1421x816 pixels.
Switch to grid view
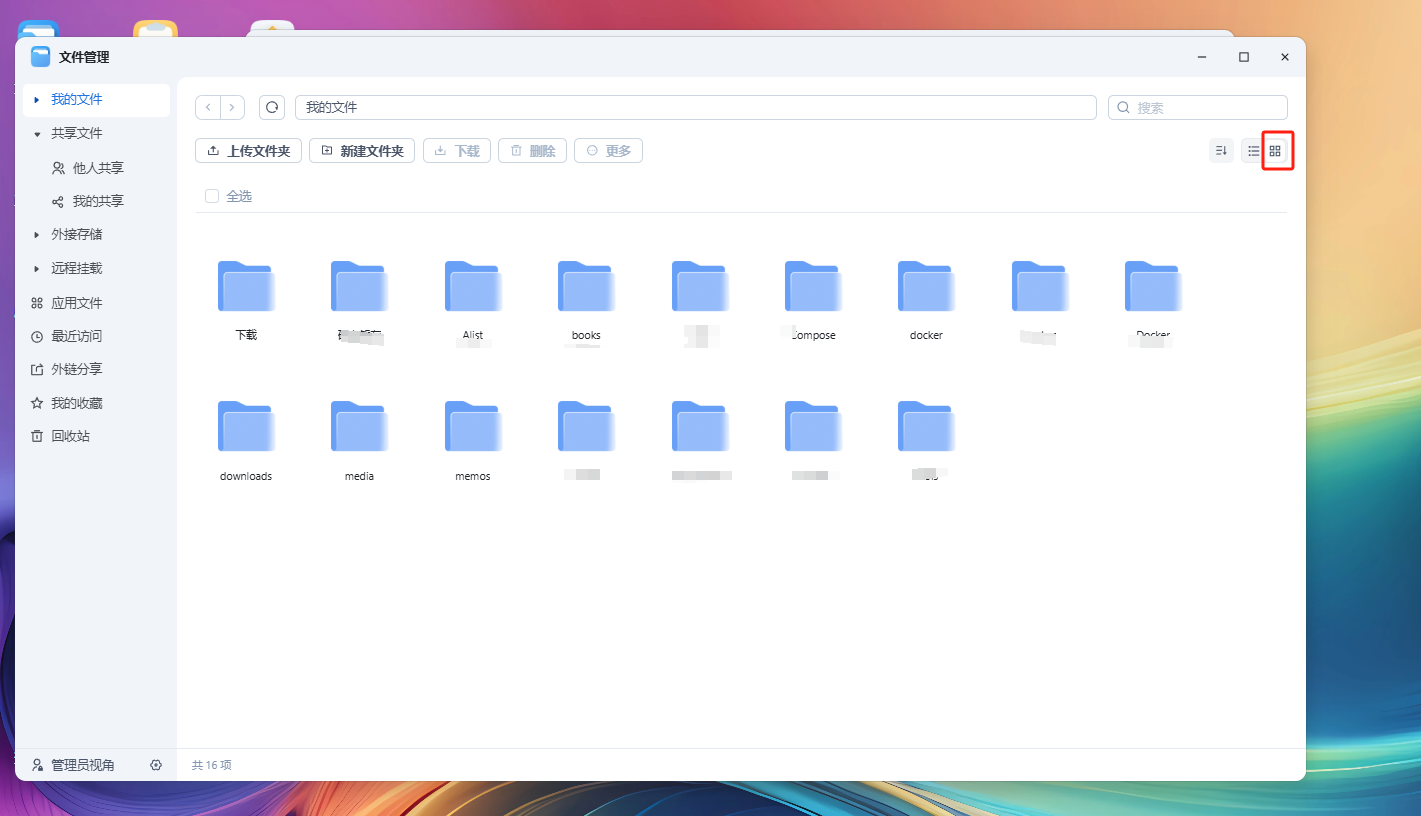[1275, 151]
